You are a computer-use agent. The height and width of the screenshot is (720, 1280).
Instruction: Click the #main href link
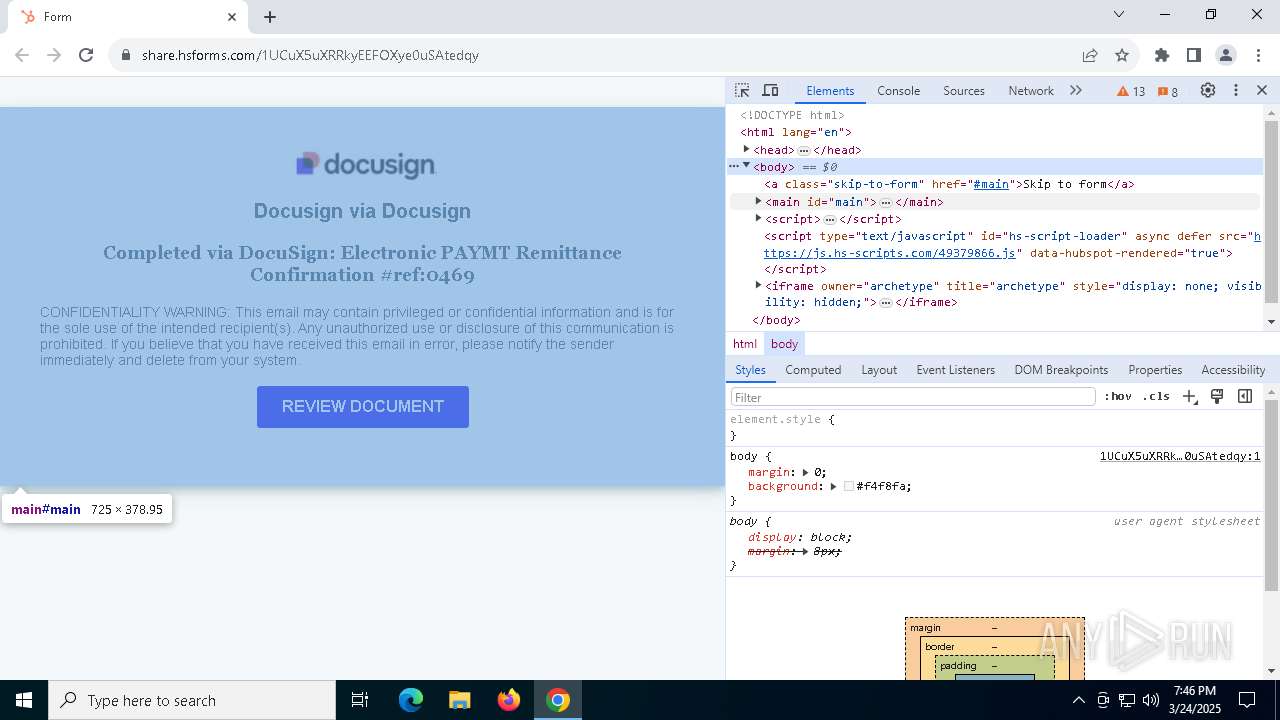tap(991, 184)
